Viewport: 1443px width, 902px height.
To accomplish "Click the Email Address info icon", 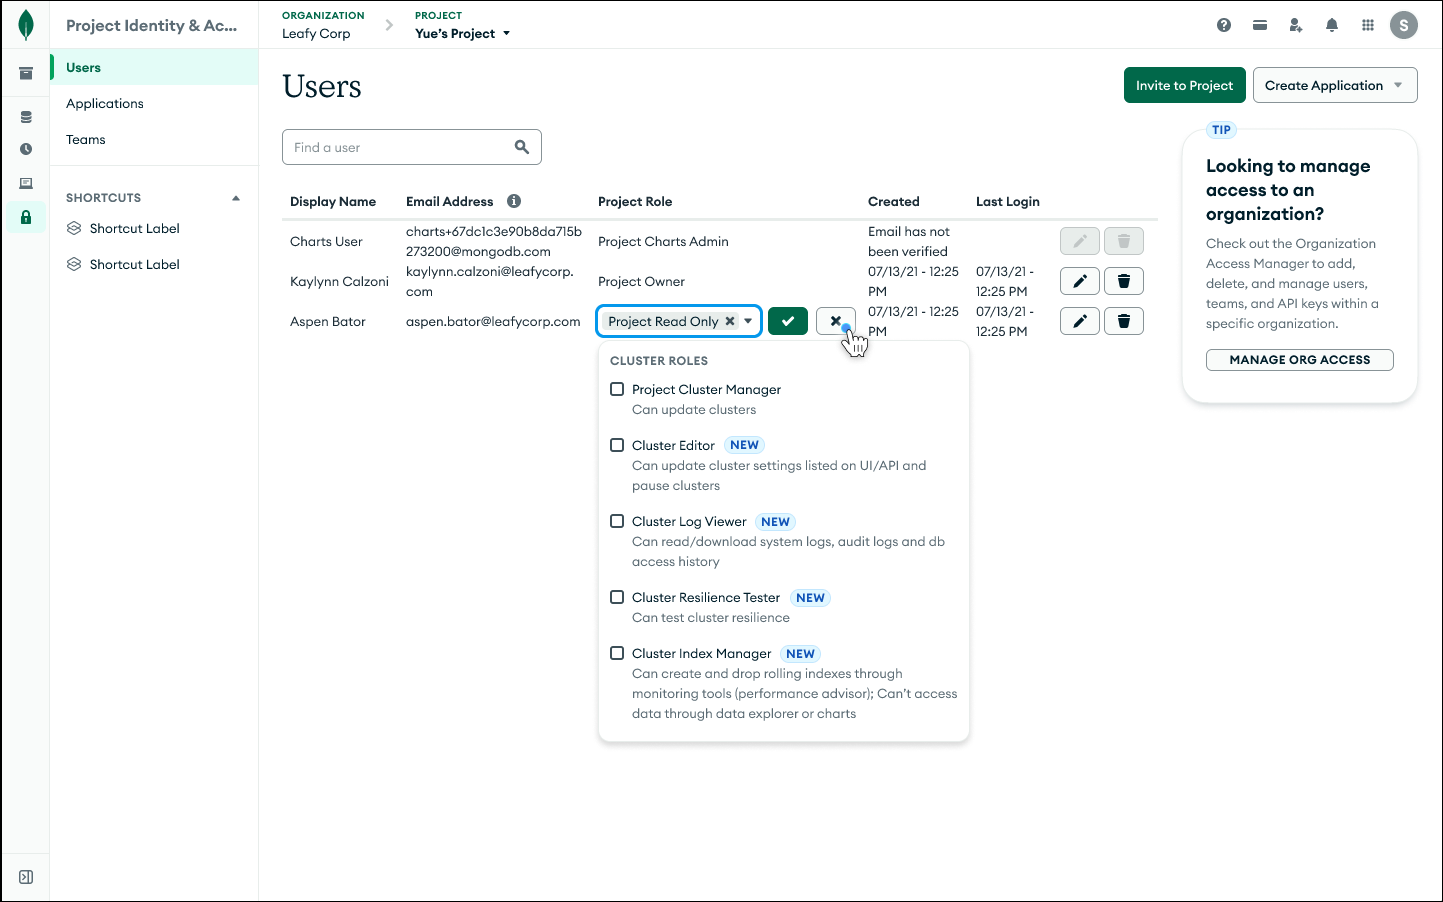I will pyautogui.click(x=514, y=201).
